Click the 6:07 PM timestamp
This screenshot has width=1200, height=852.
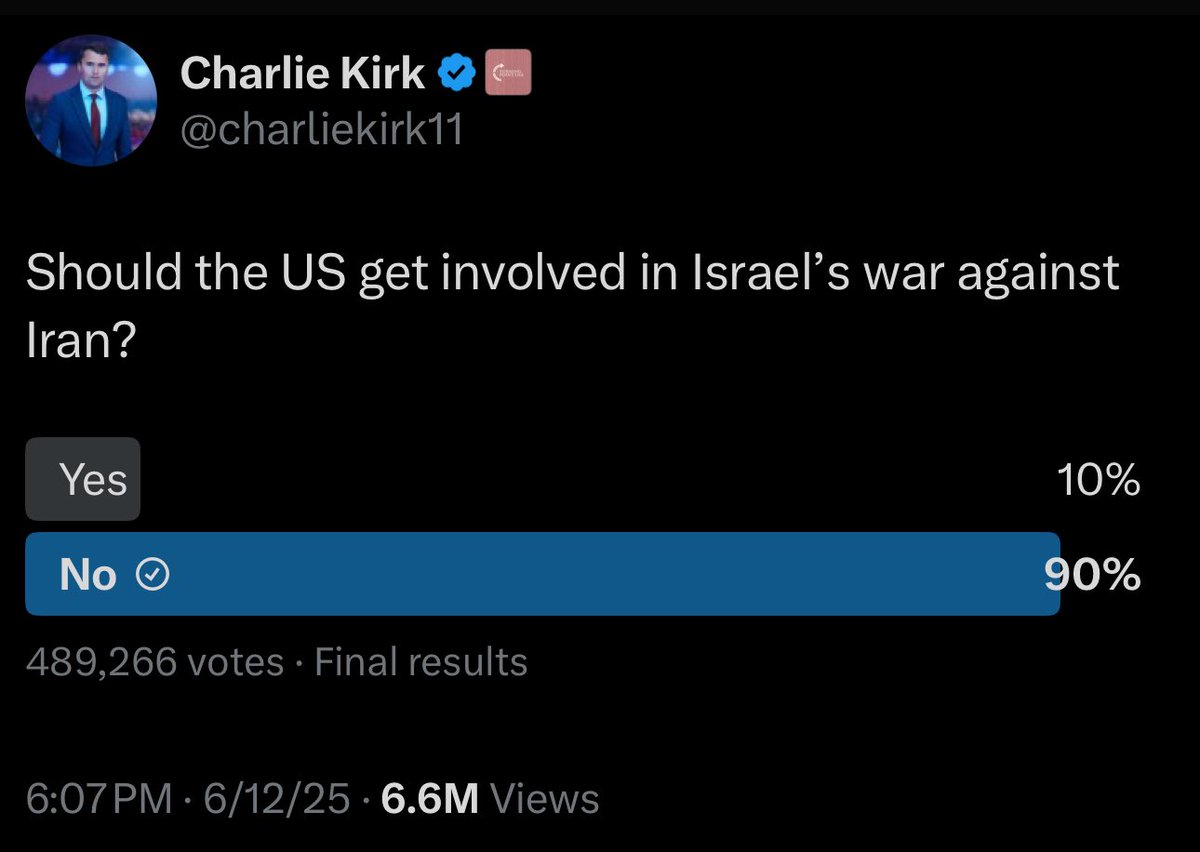pyautogui.click(x=102, y=798)
